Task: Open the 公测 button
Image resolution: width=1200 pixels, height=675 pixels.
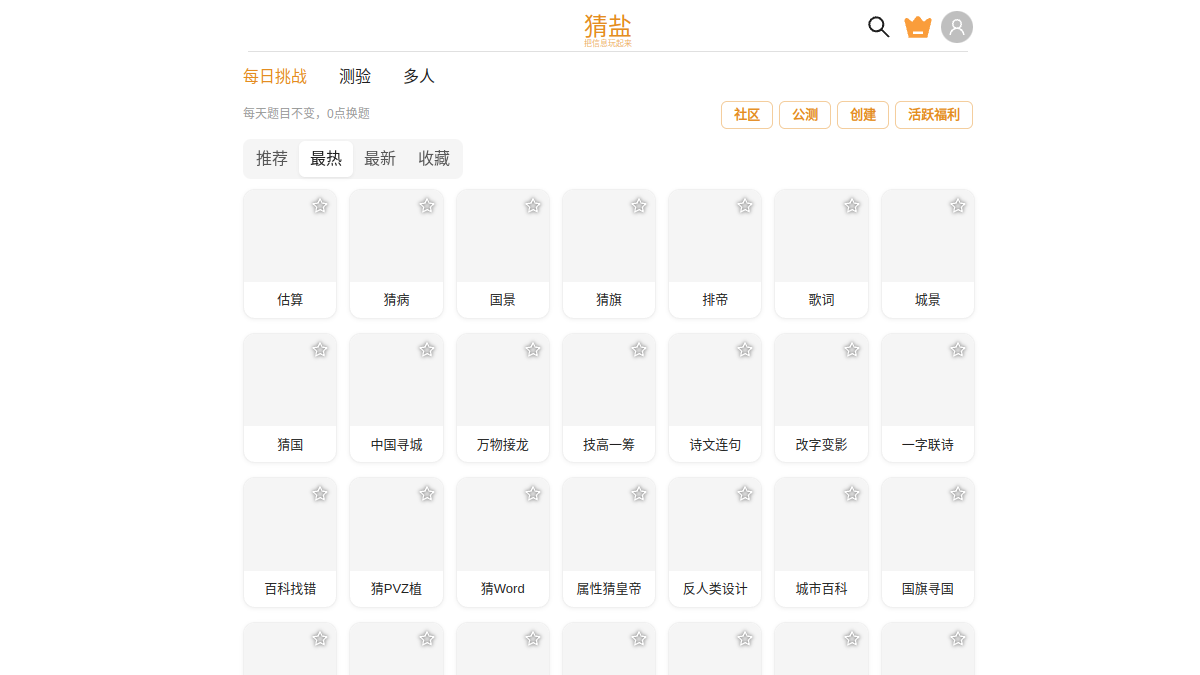Action: point(805,115)
